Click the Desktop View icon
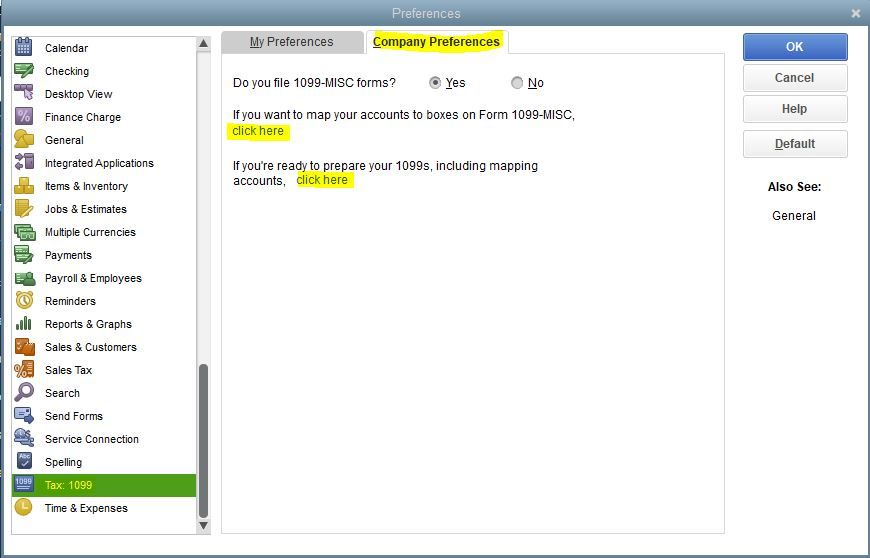 [x=24, y=93]
